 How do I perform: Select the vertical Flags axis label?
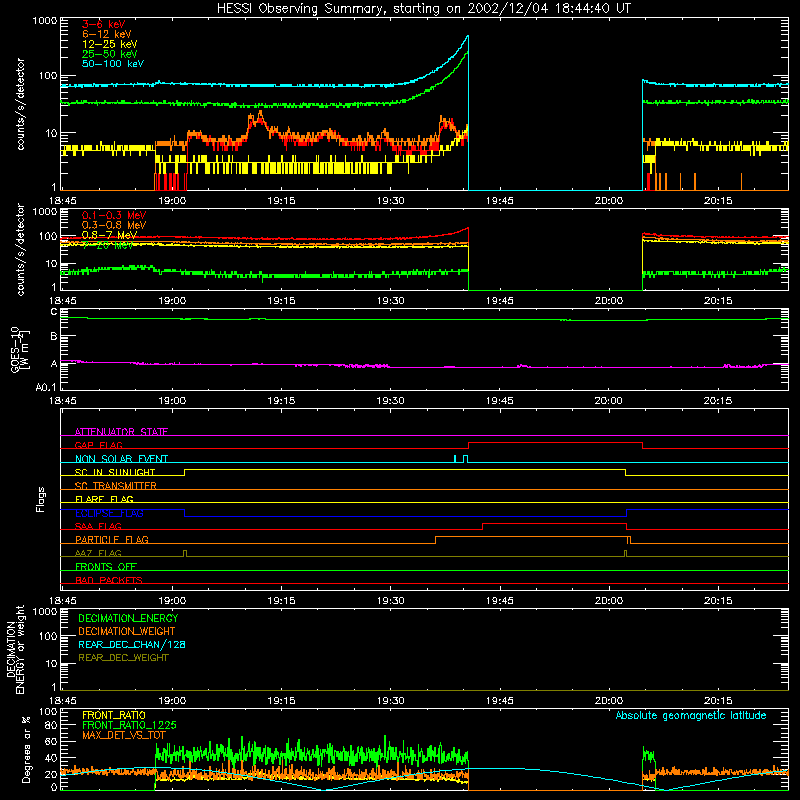[x=41, y=499]
